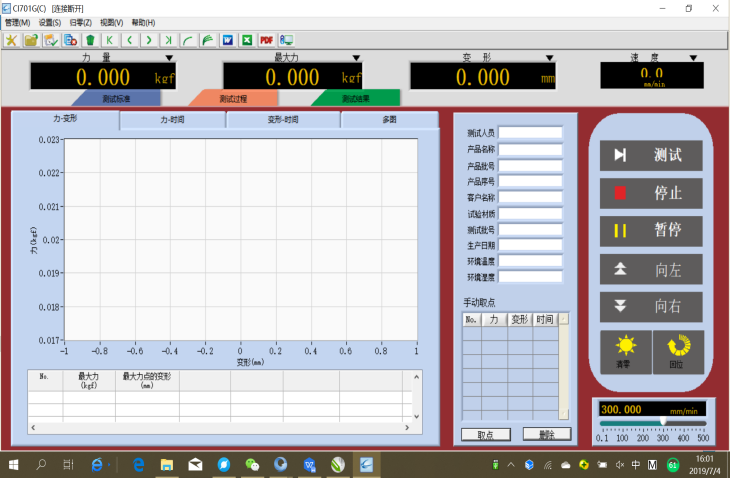This screenshot has height=478, width=730.
Task: Expand the 变形 unit dropdown arrow
Action: 549,58
